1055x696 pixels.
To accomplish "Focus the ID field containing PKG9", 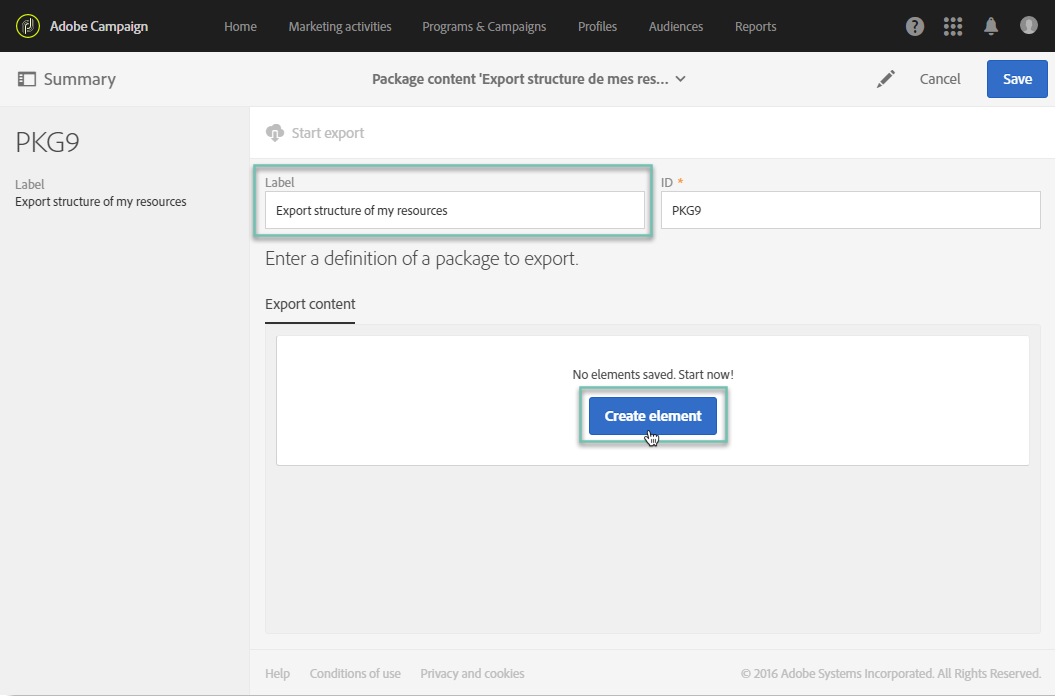I will (x=851, y=210).
